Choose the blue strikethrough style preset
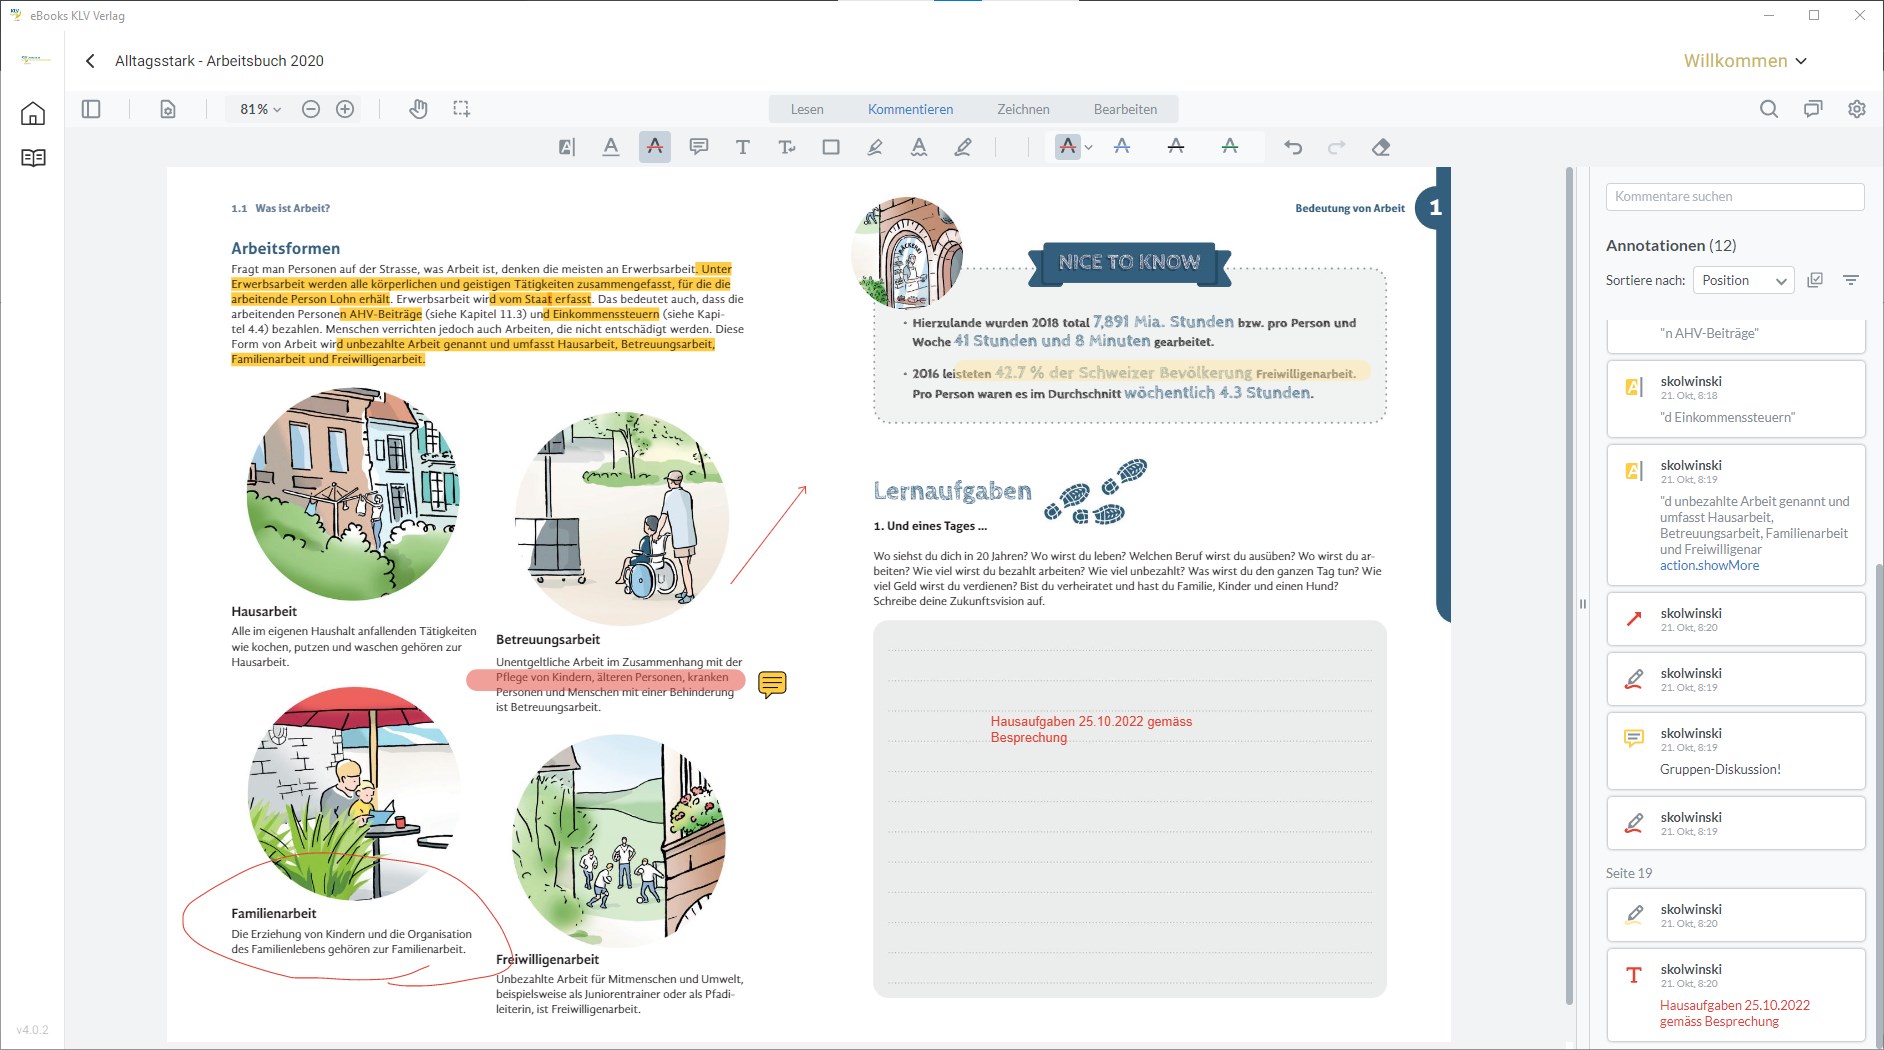 (1122, 147)
